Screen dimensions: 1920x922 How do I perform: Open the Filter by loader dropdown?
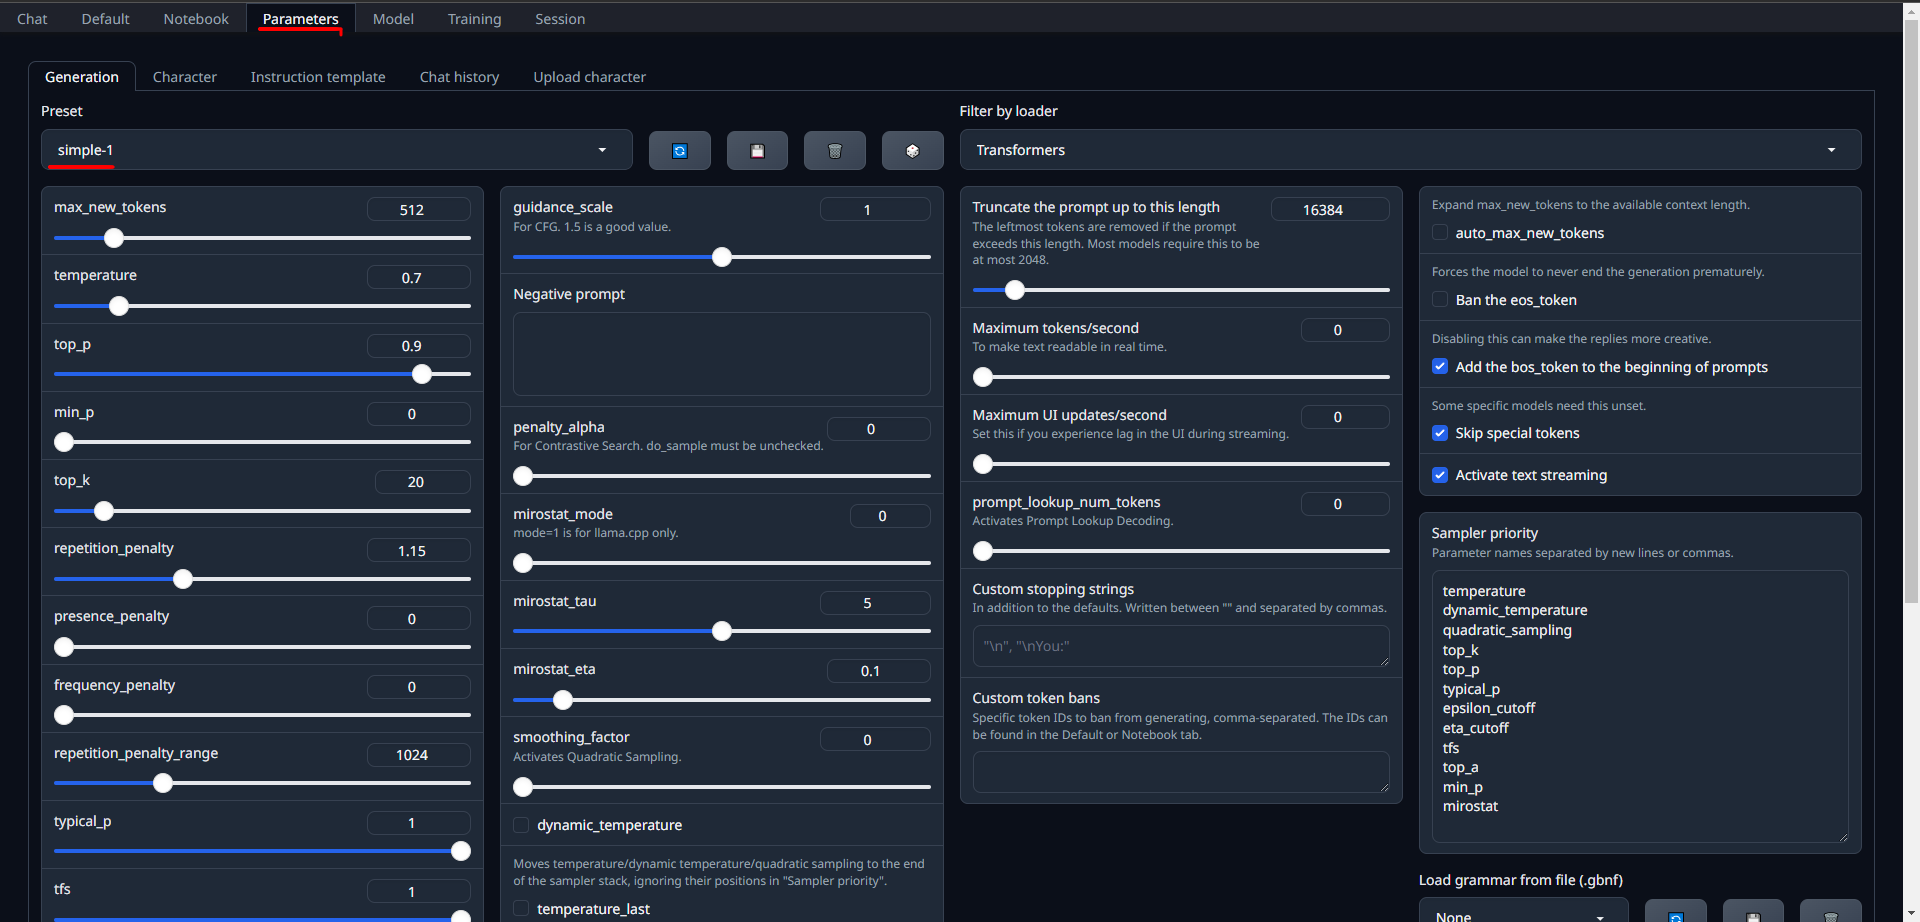point(1410,150)
